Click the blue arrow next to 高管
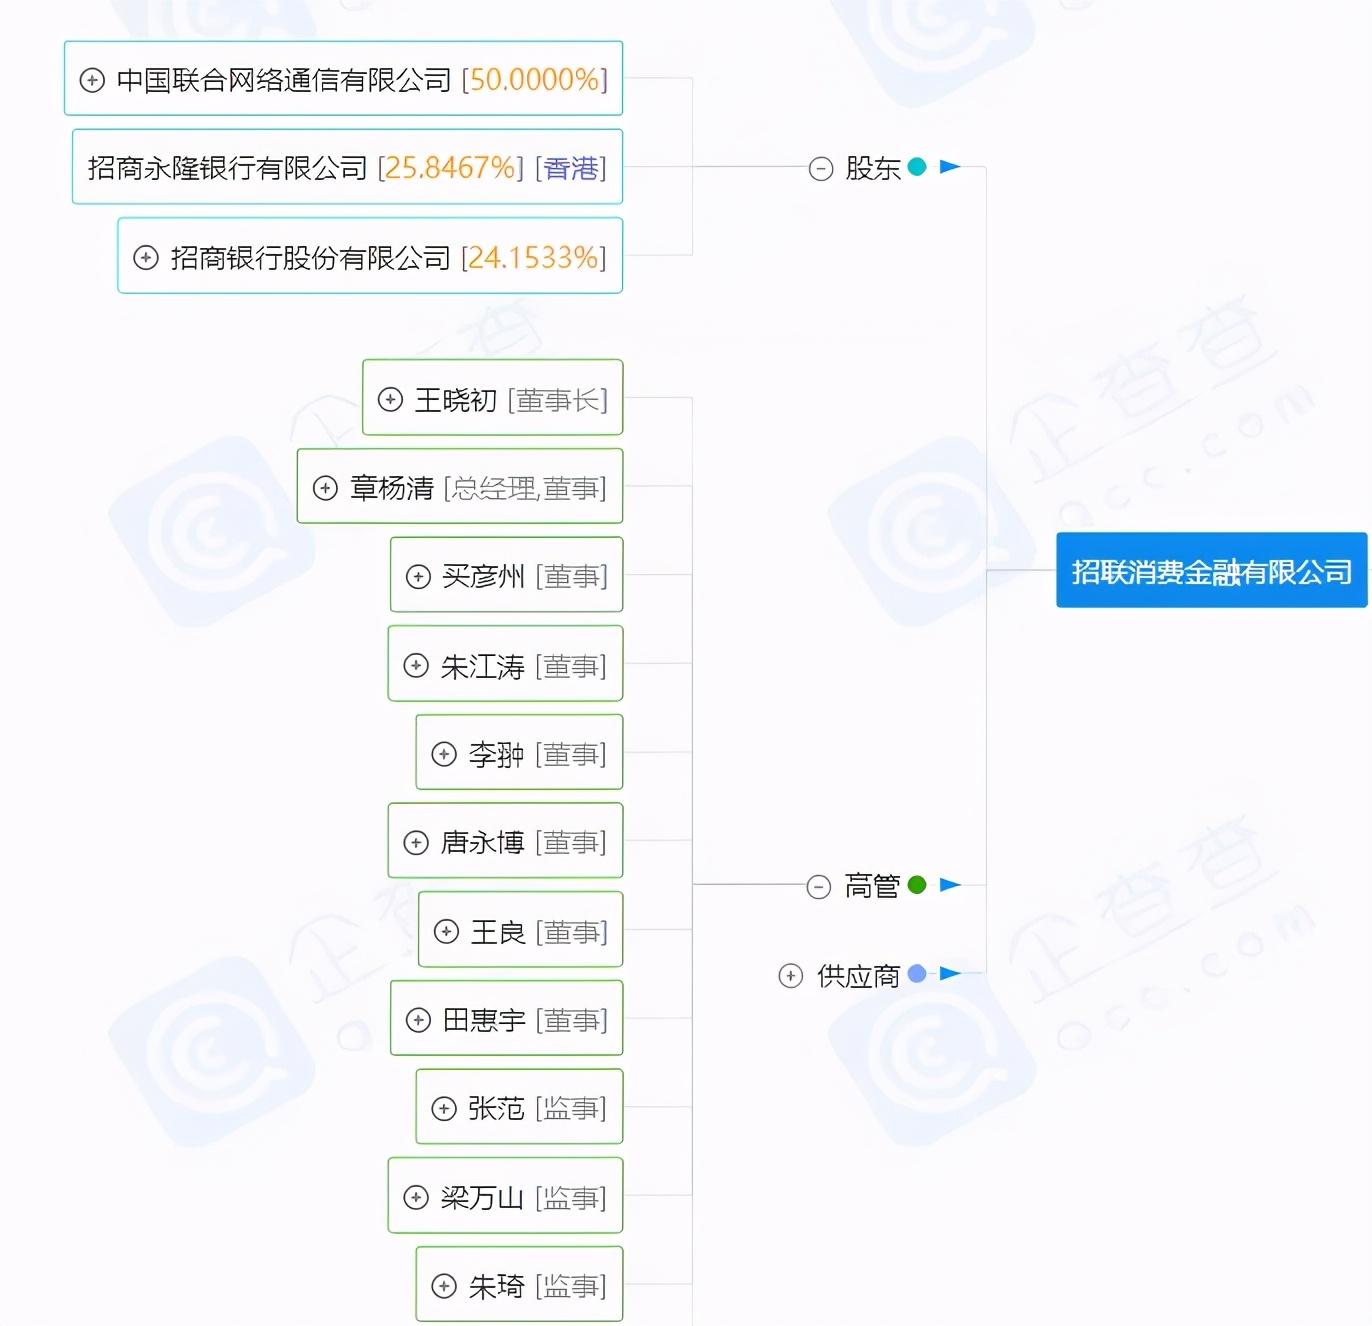This screenshot has width=1372, height=1326. click(950, 885)
